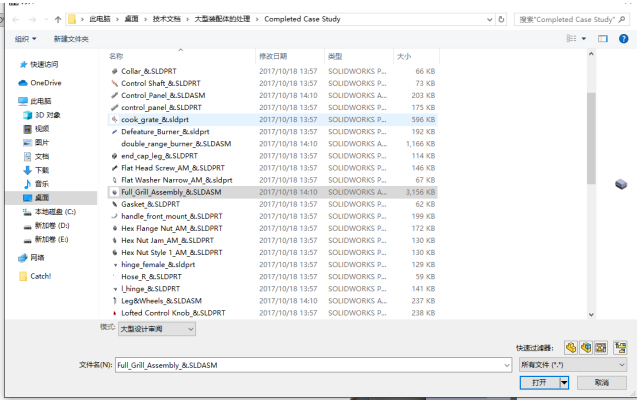Select file hinge_female_&.sldprt
This screenshot has width=642, height=402.
pos(158,264)
